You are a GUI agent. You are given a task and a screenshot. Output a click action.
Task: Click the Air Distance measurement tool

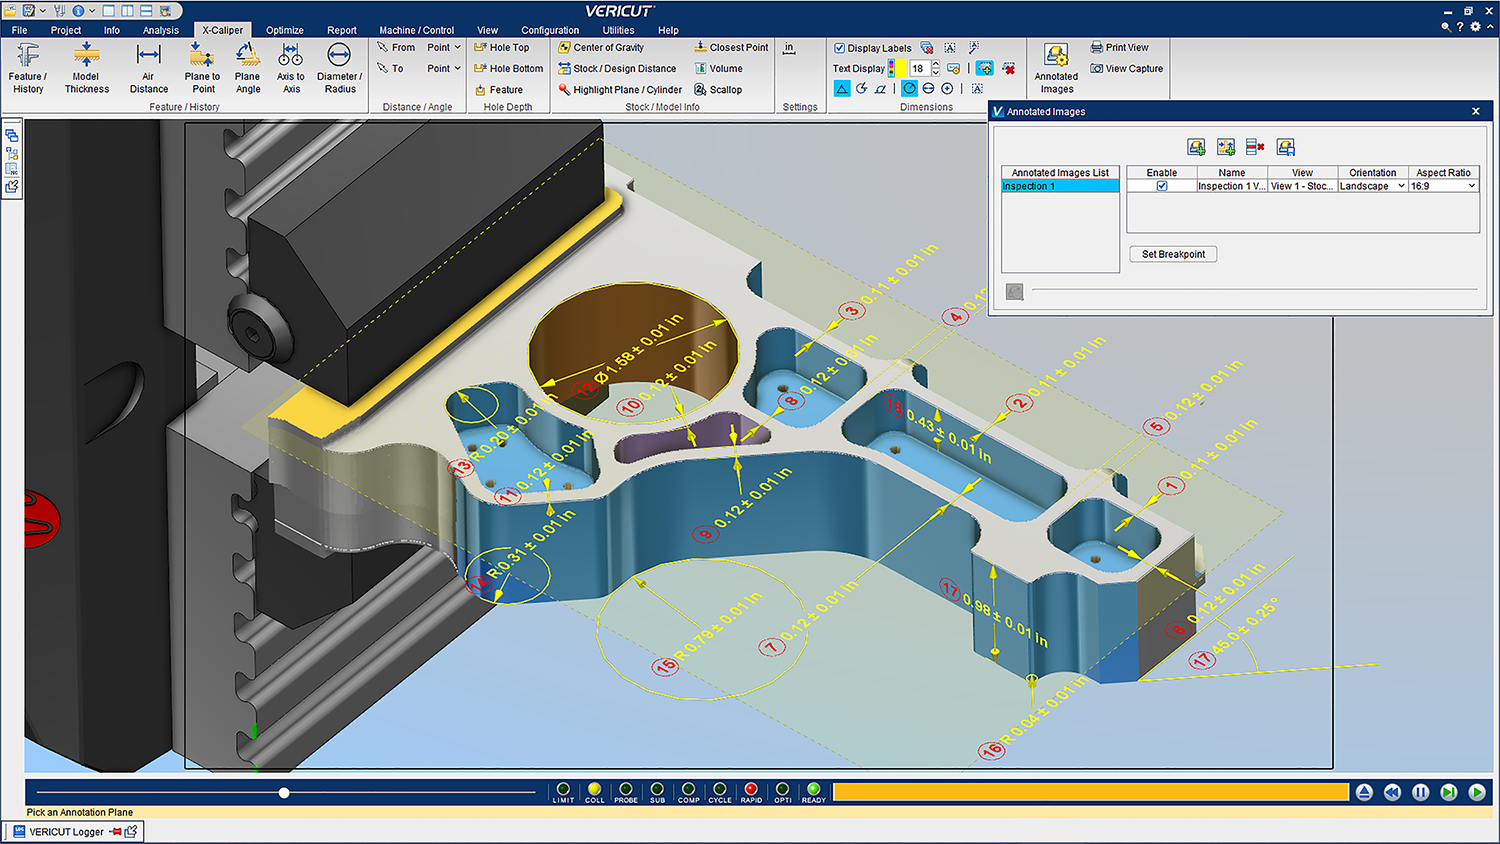[148, 68]
